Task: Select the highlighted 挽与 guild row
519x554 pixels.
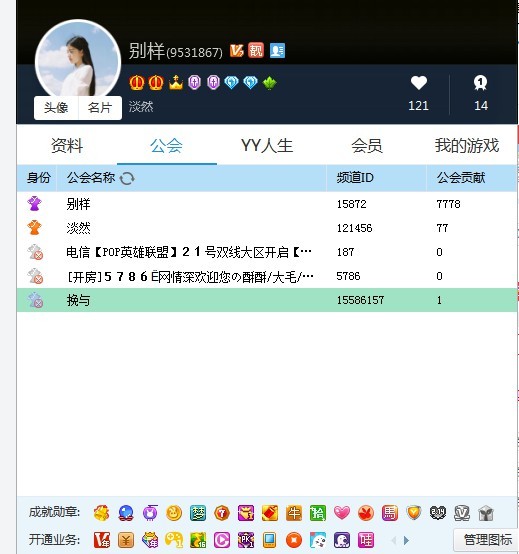Action: (x=267, y=300)
